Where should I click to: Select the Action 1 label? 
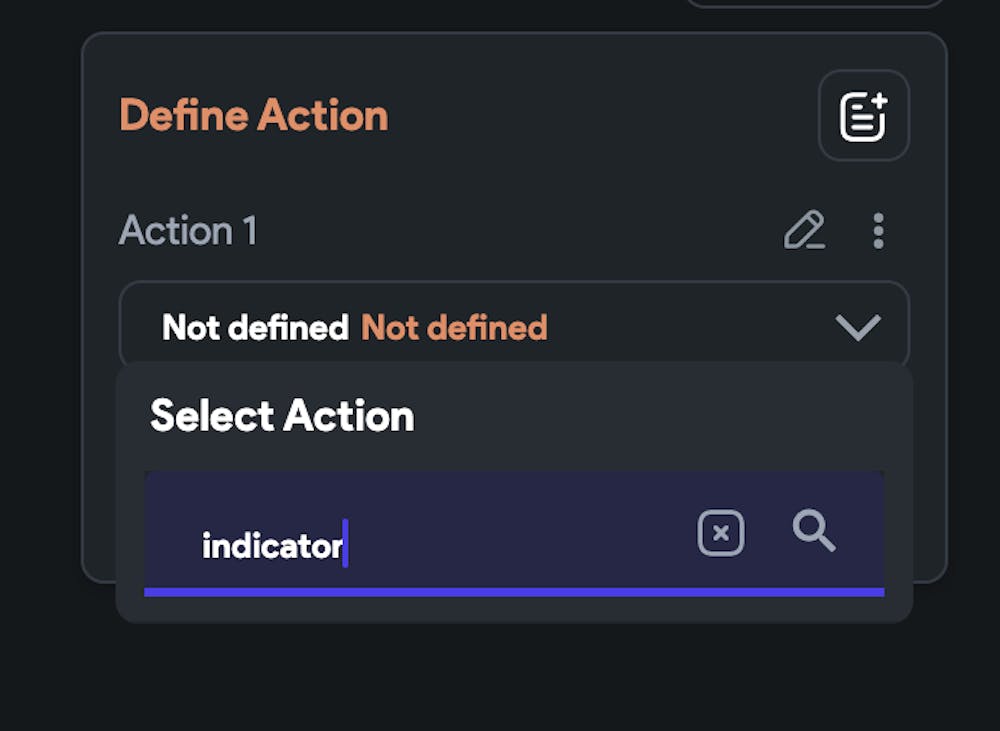point(188,231)
